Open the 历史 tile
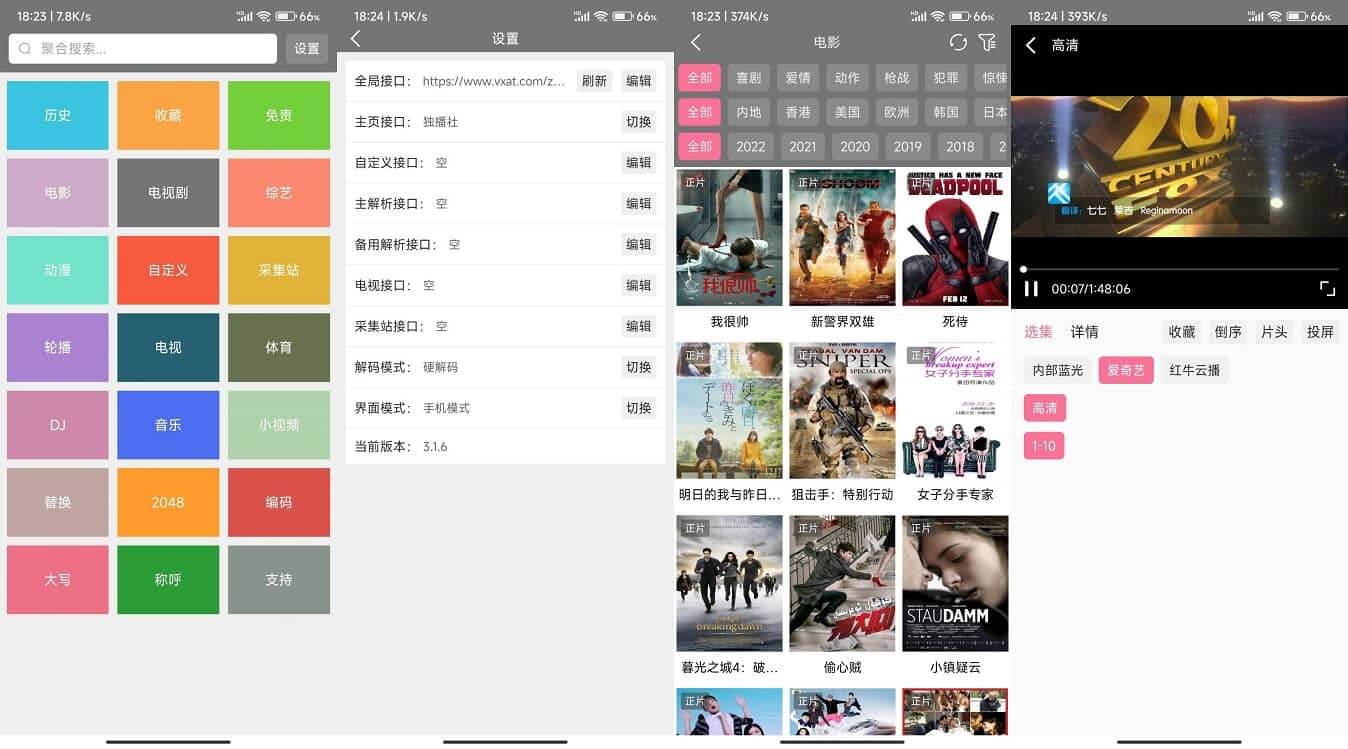 coord(58,115)
